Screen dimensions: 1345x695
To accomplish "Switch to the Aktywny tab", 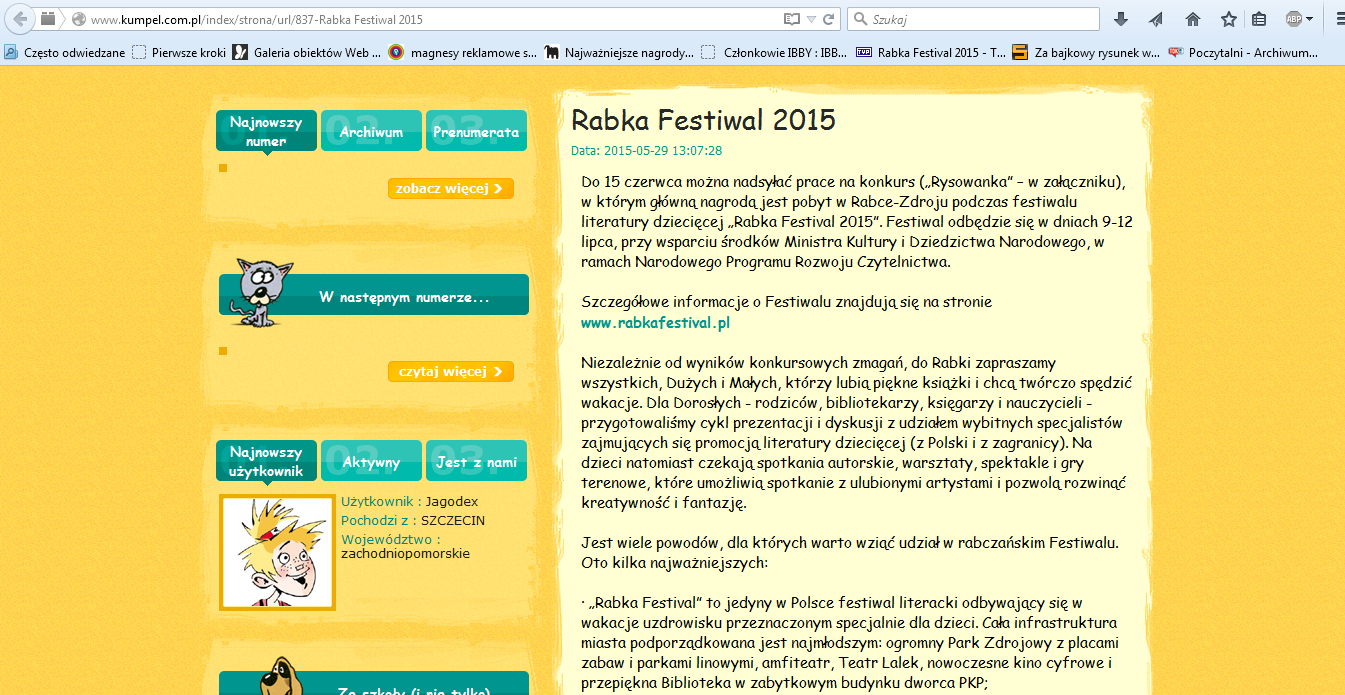I will (371, 461).
